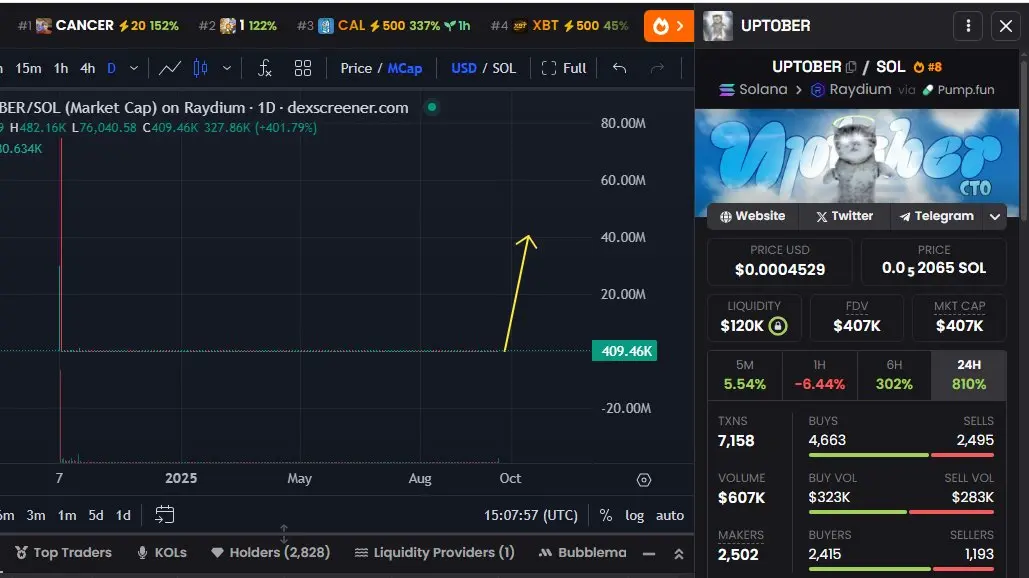Visit token Website link
The height and width of the screenshot is (578, 1029).
[x=753, y=216]
